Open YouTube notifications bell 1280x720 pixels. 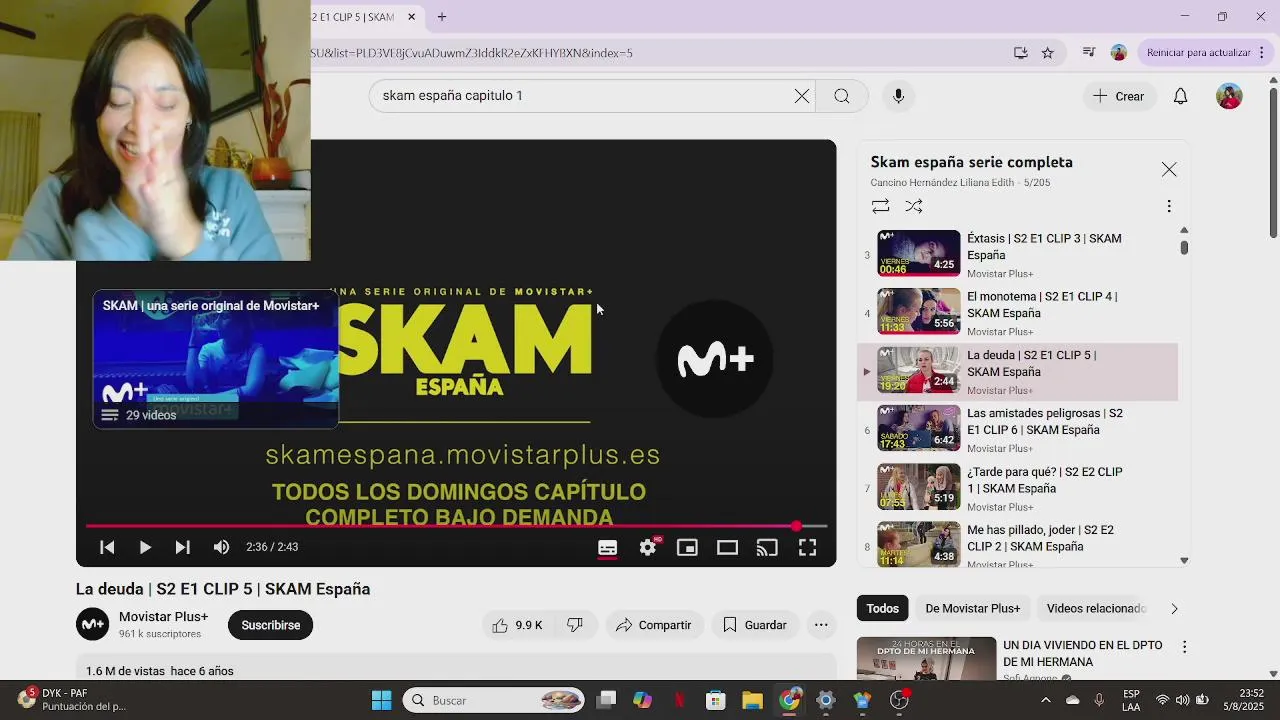(1181, 96)
